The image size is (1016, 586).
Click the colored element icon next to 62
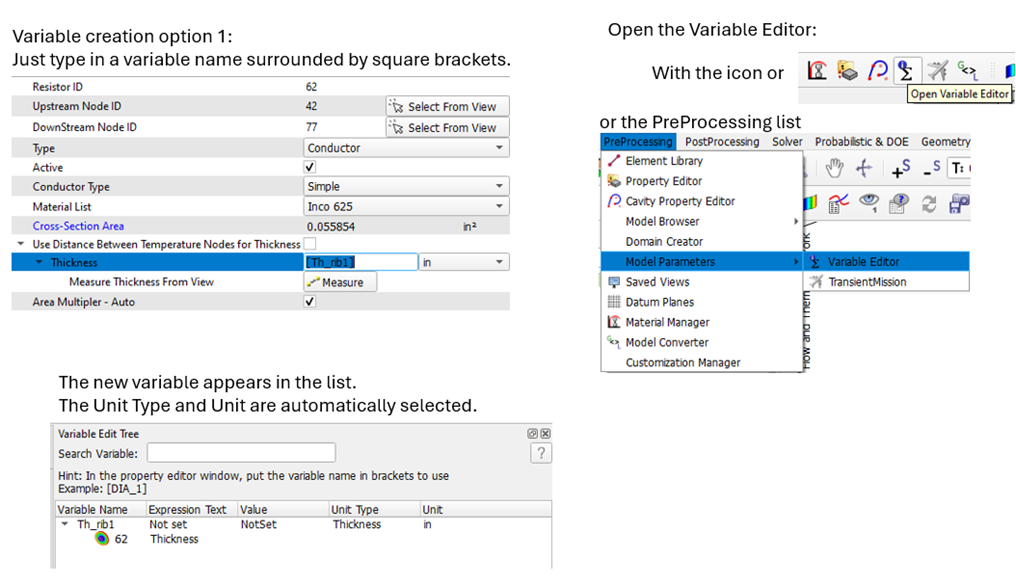pyautogui.click(x=102, y=539)
